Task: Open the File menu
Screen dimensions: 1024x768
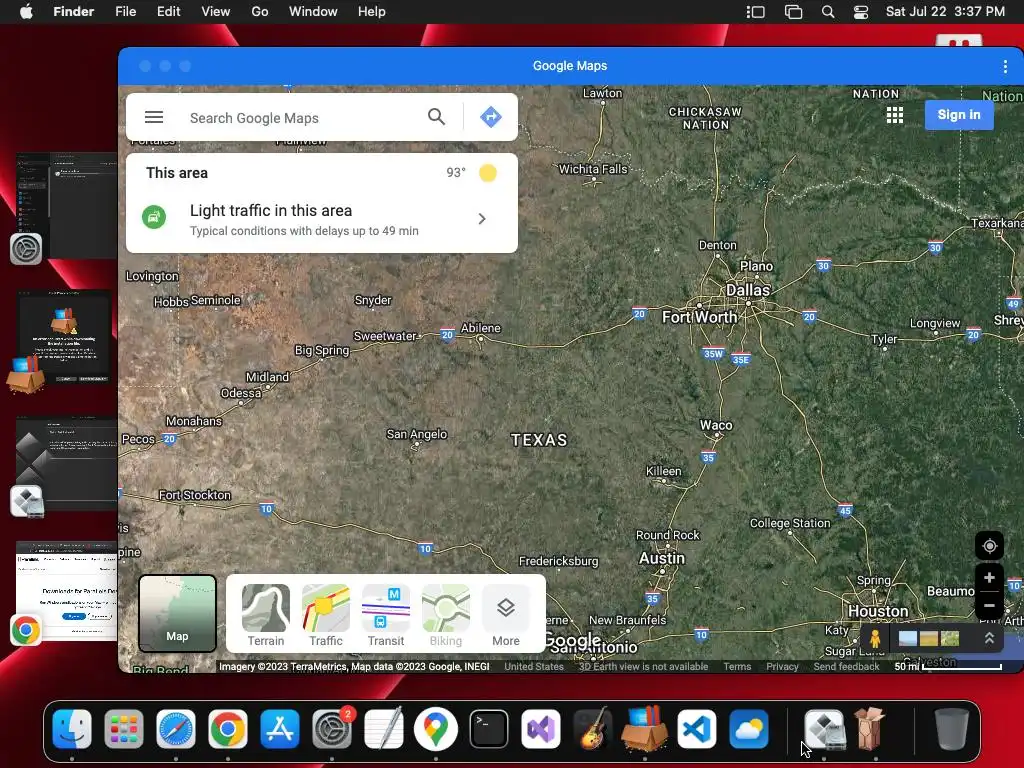Action: [x=125, y=12]
